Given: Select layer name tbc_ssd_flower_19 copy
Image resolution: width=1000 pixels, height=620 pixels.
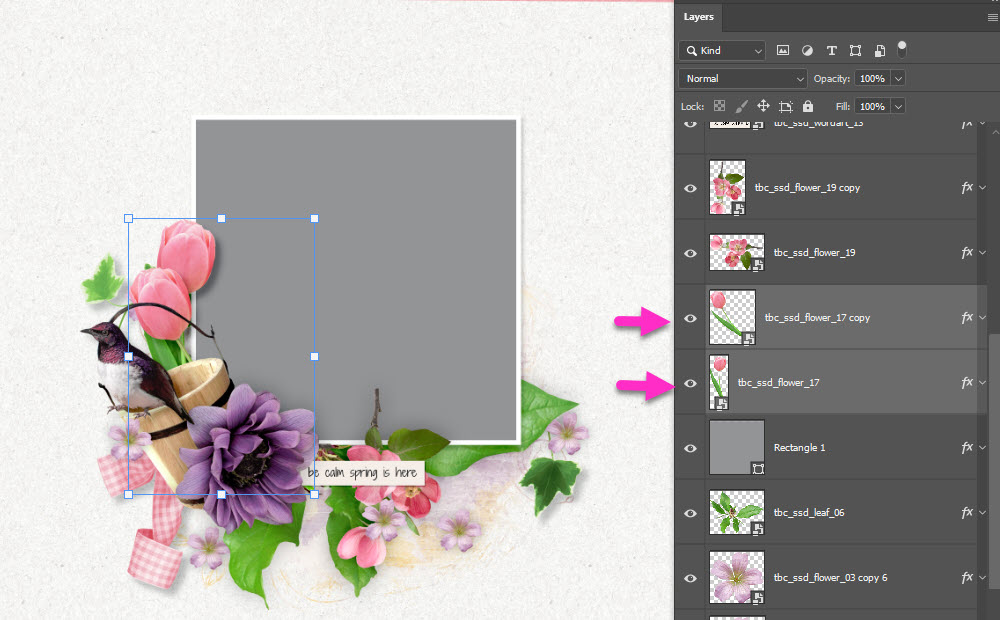Looking at the screenshot, I should 807,188.
